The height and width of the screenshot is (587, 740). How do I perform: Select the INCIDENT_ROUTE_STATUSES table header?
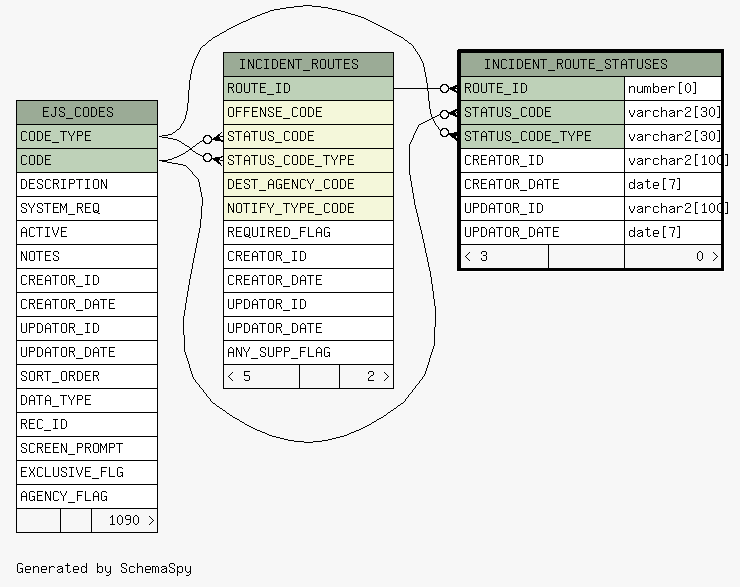click(590, 64)
